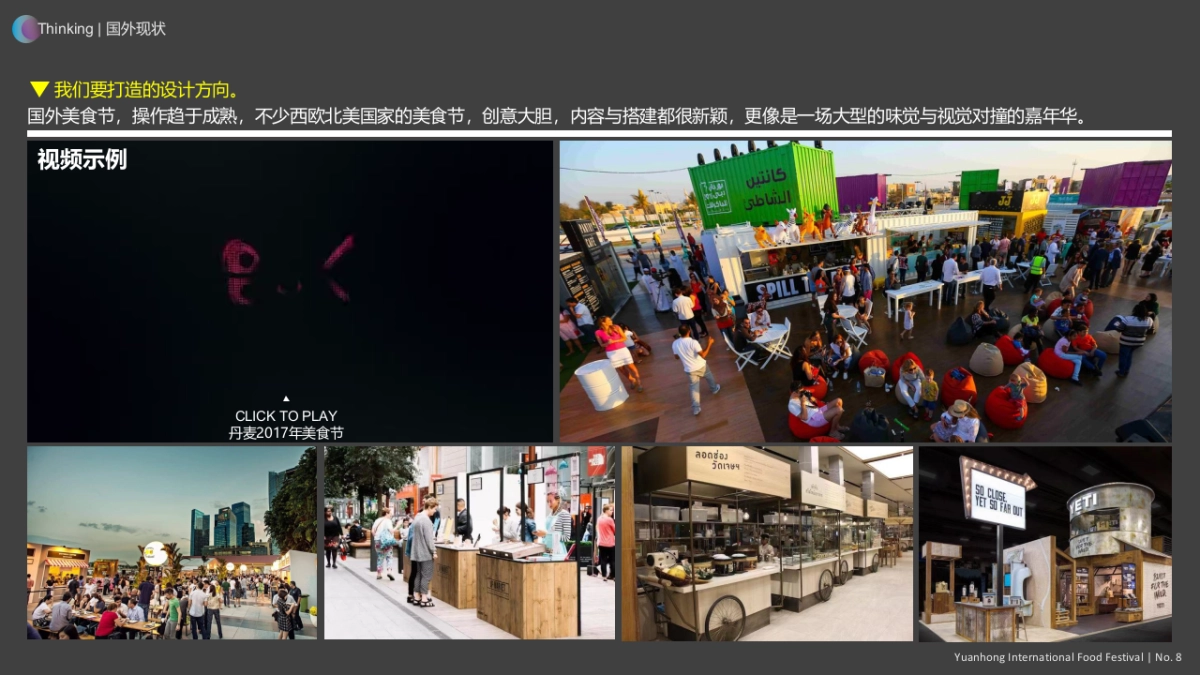Select the 视频示例 label on the video

click(x=82, y=160)
